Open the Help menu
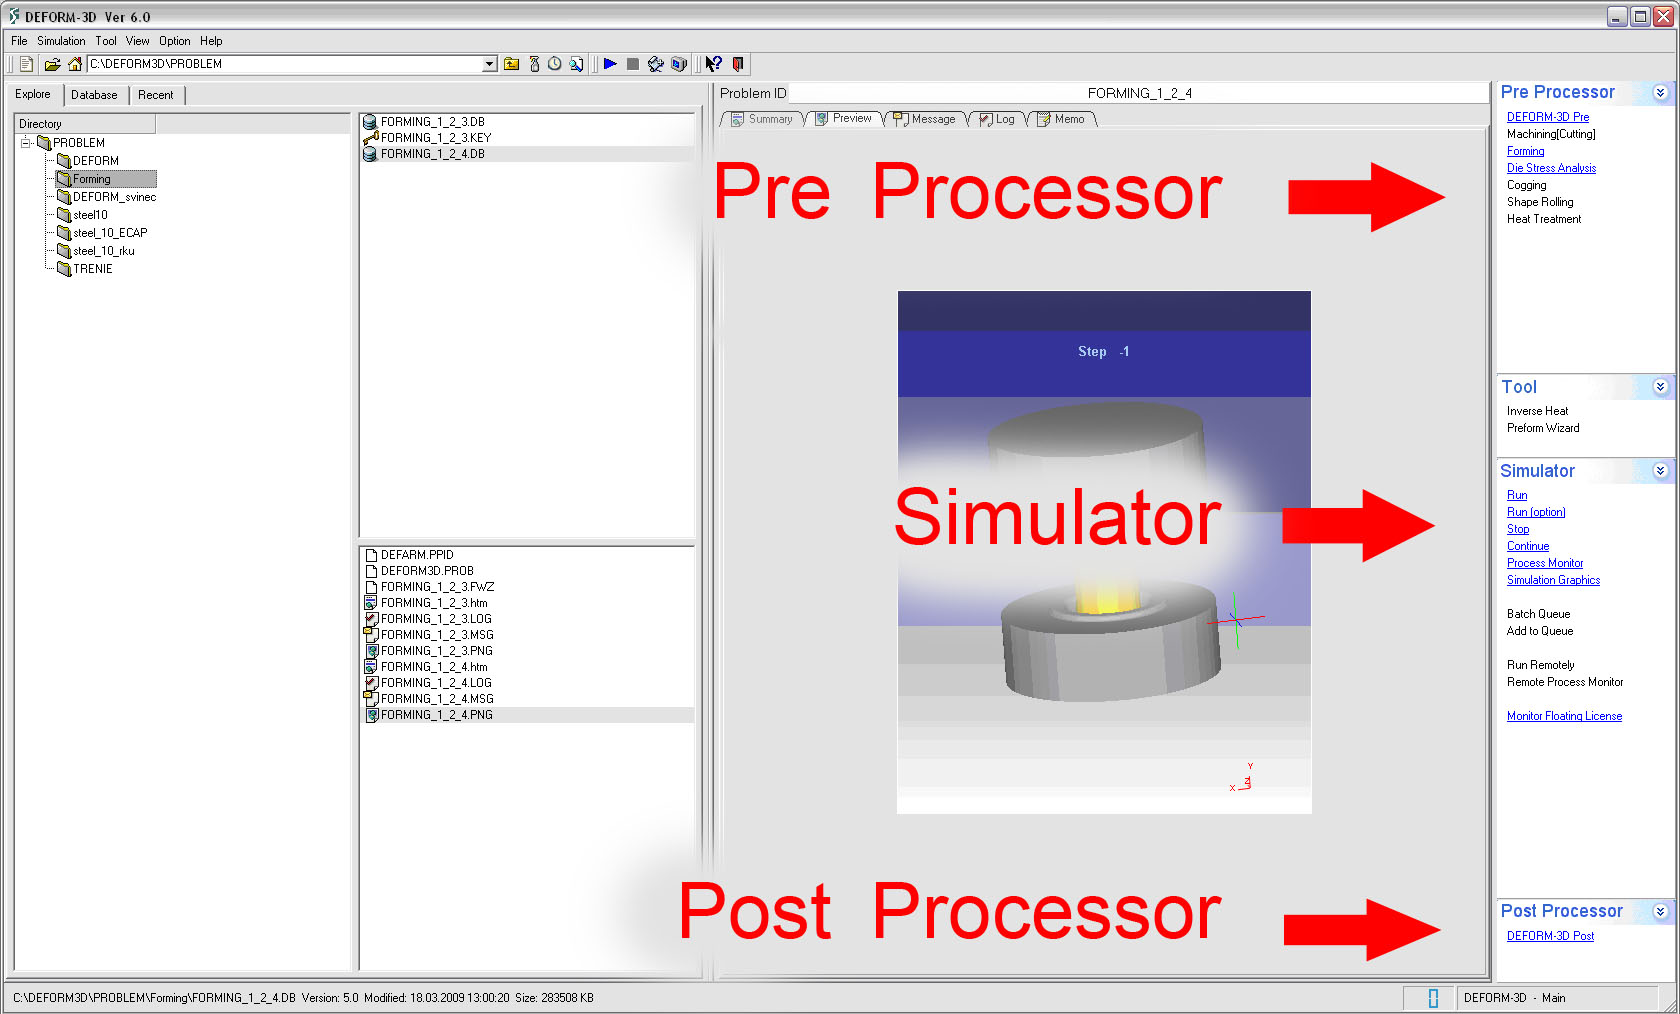The height and width of the screenshot is (1014, 1680). point(211,41)
